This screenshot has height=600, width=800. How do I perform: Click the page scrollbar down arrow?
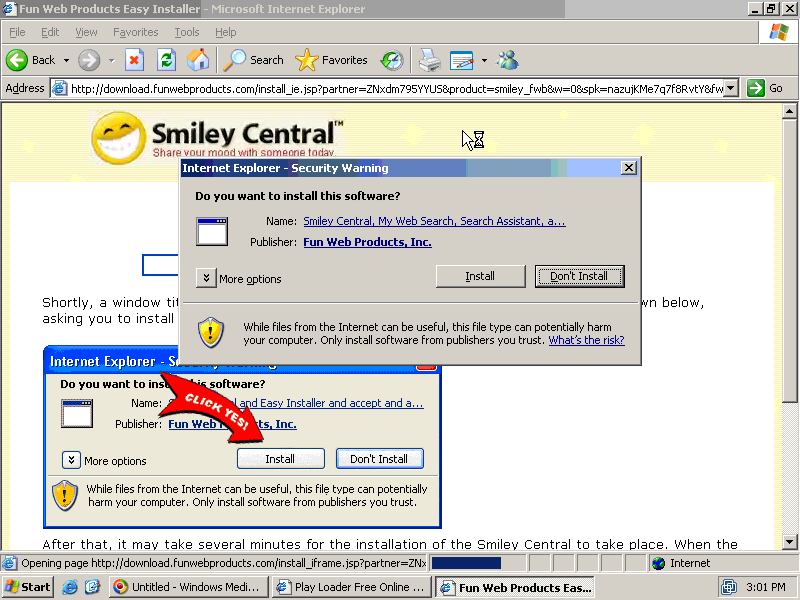click(x=789, y=541)
